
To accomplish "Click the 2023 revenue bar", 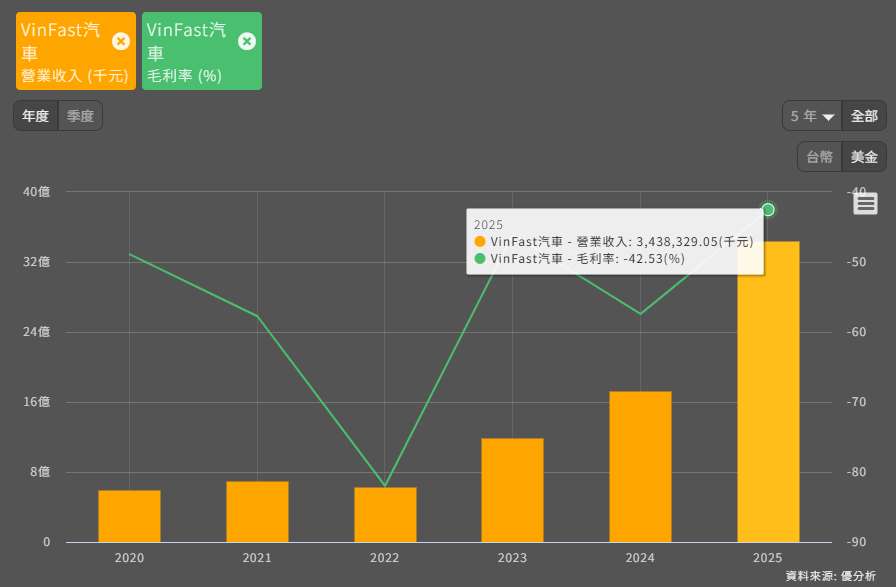I will point(512,490).
